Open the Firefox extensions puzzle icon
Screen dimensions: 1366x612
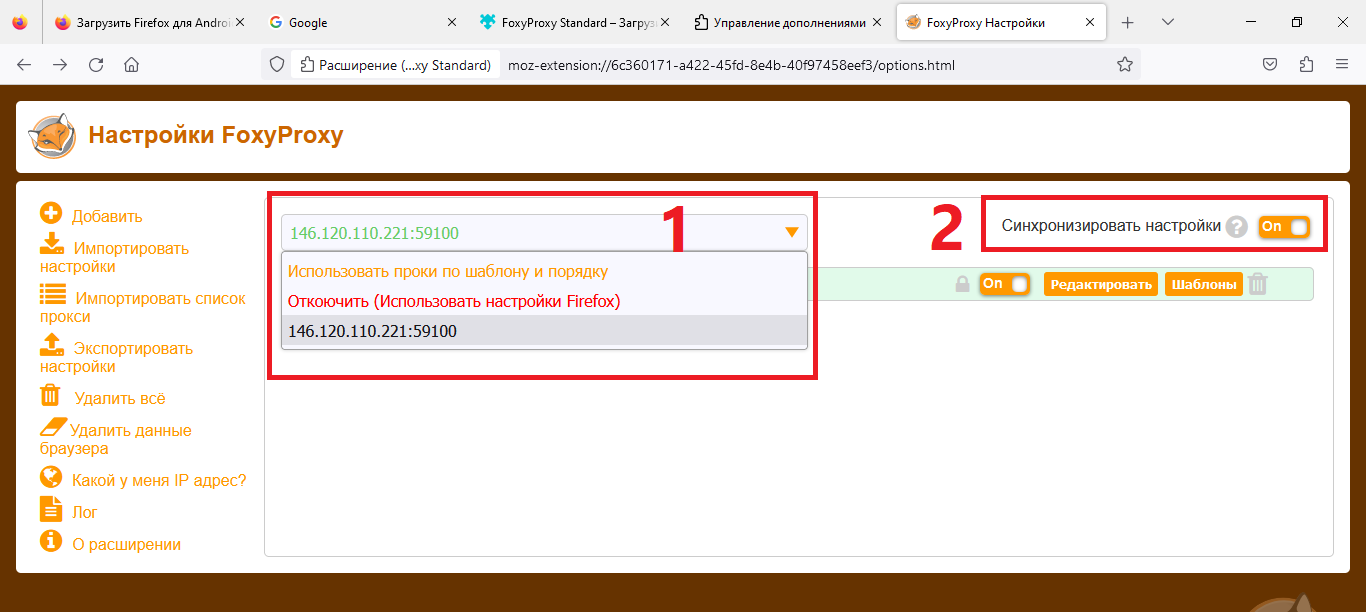click(x=1305, y=65)
